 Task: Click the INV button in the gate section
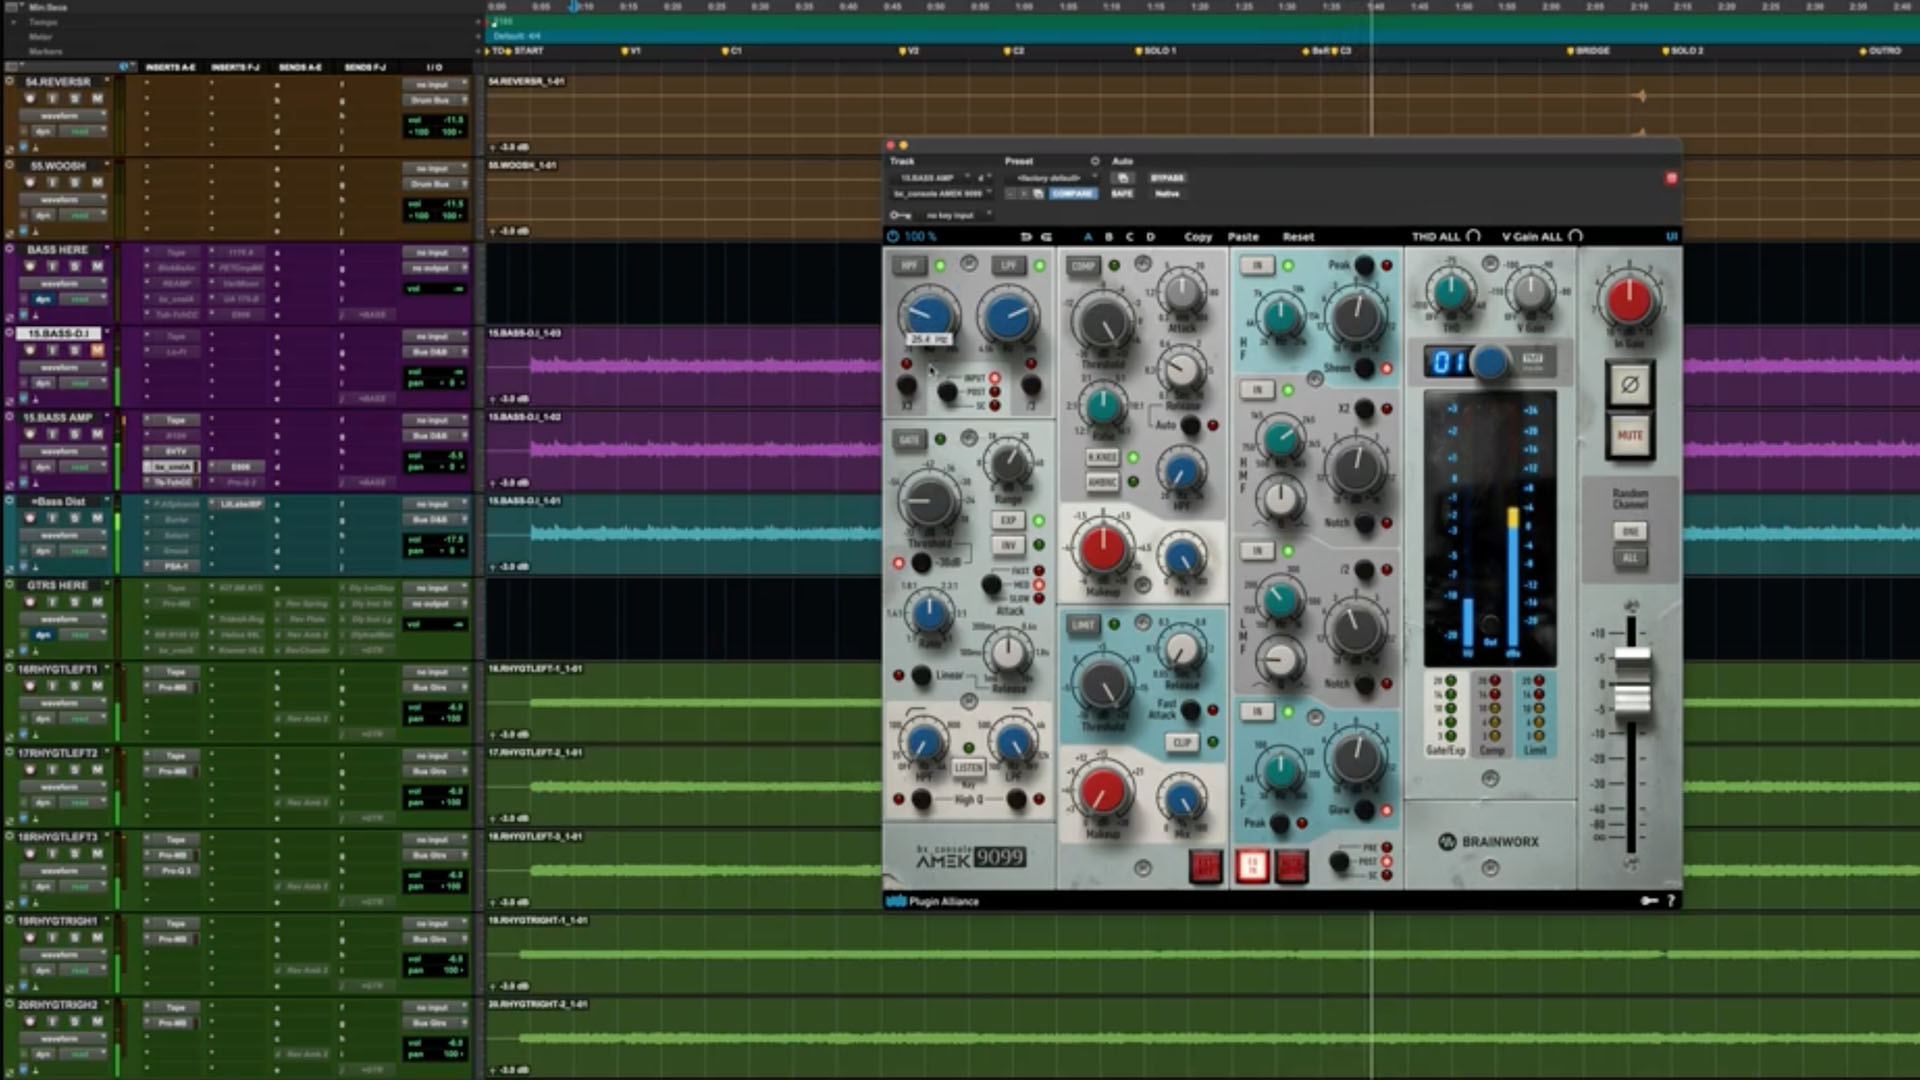click(x=1007, y=544)
